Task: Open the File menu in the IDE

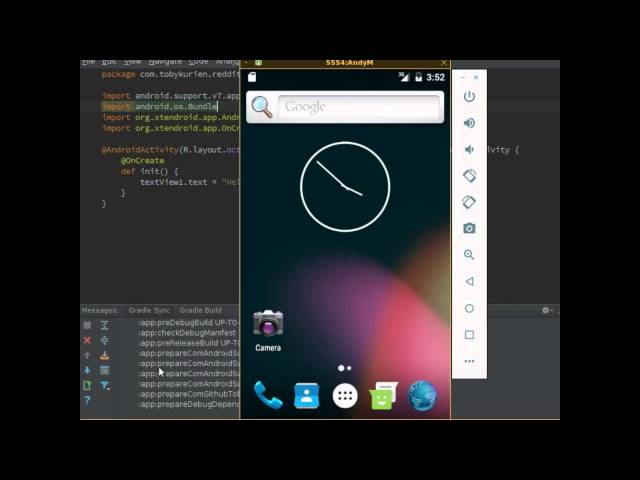Action: tap(88, 62)
